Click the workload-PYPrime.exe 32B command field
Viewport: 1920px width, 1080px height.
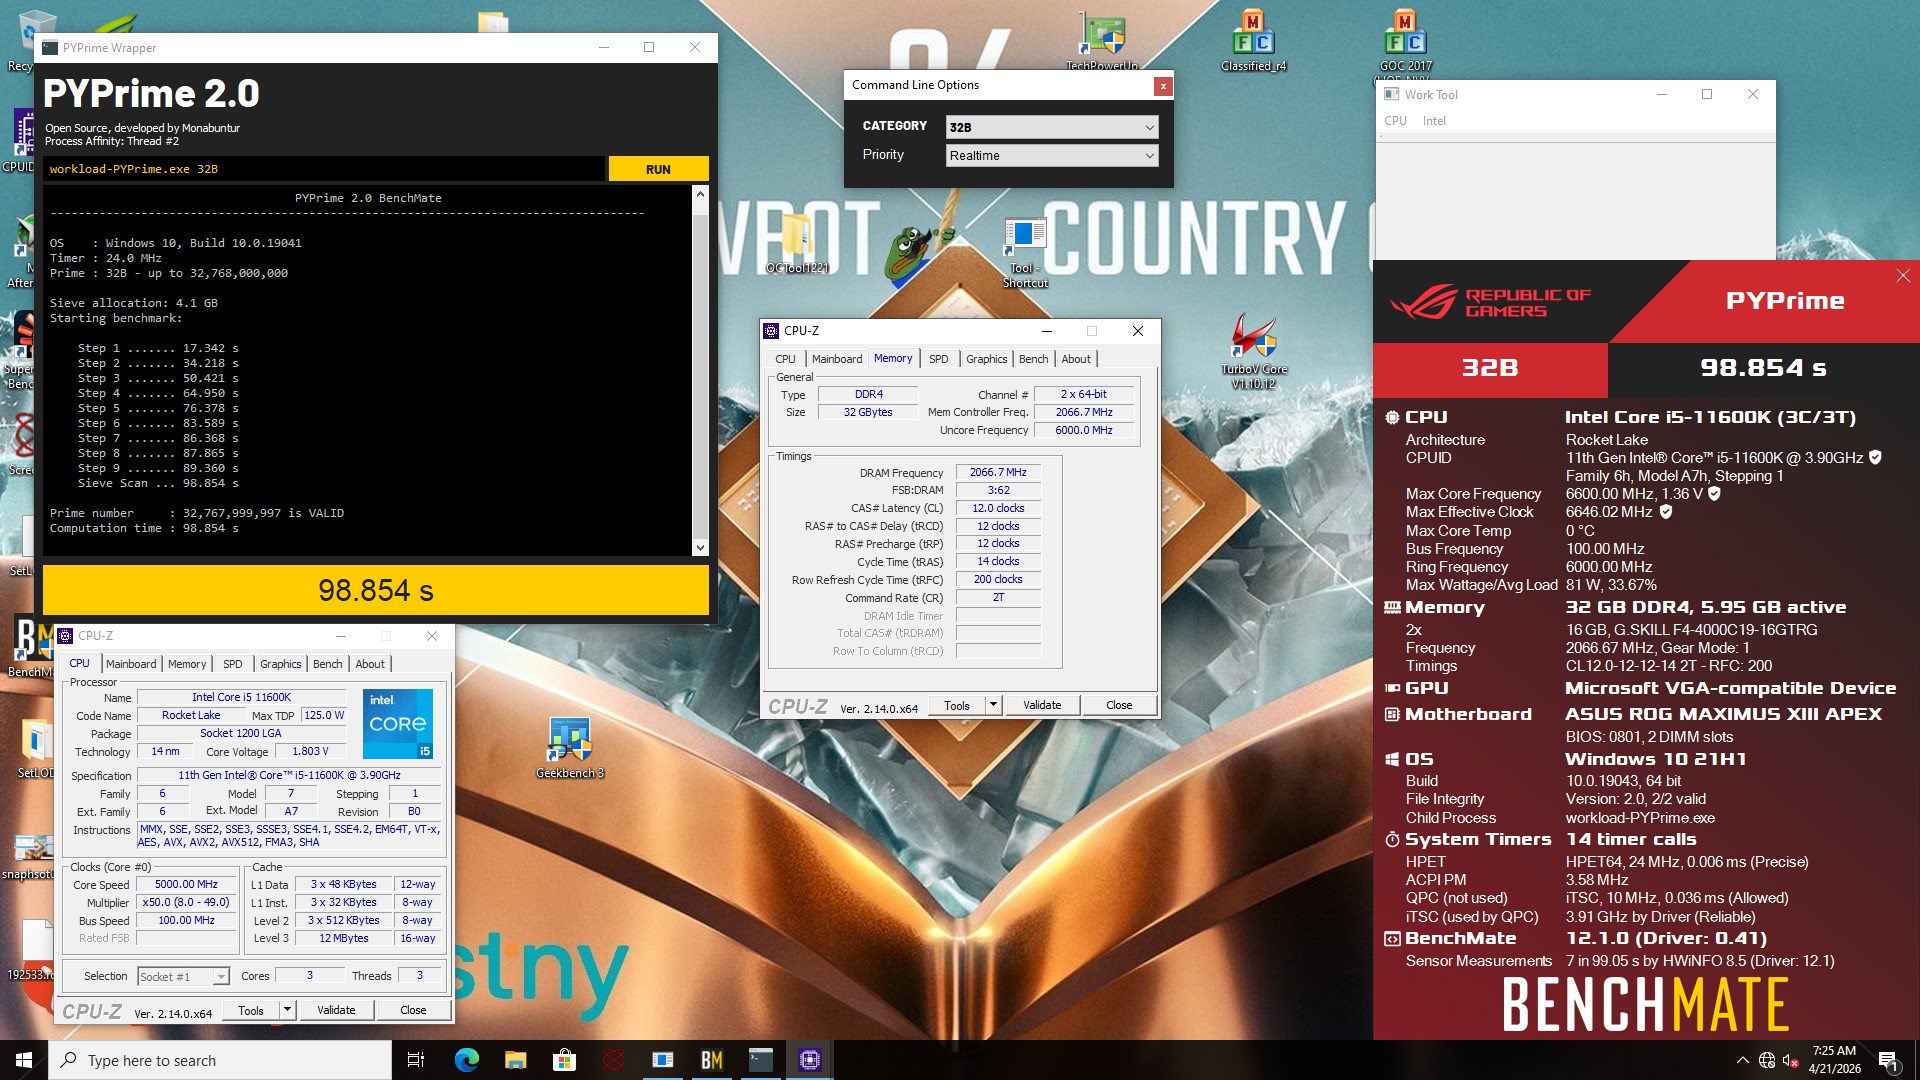(x=324, y=169)
